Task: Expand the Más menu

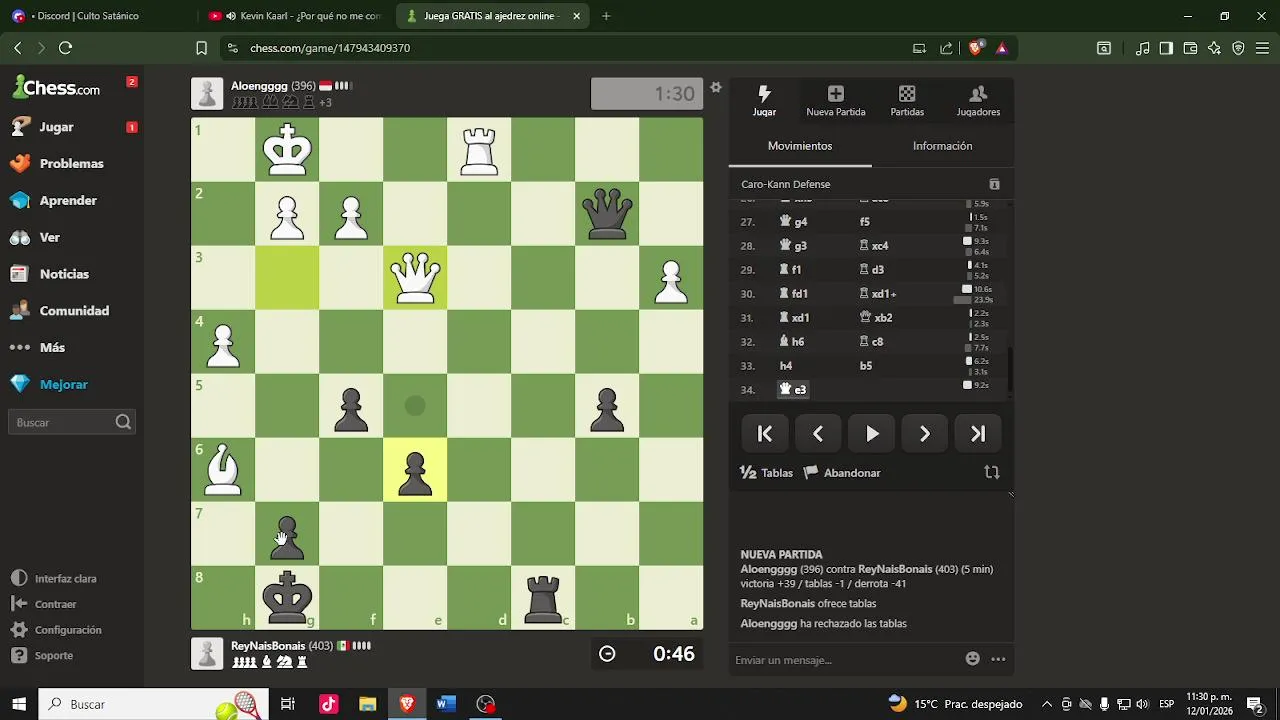Action: [x=52, y=347]
